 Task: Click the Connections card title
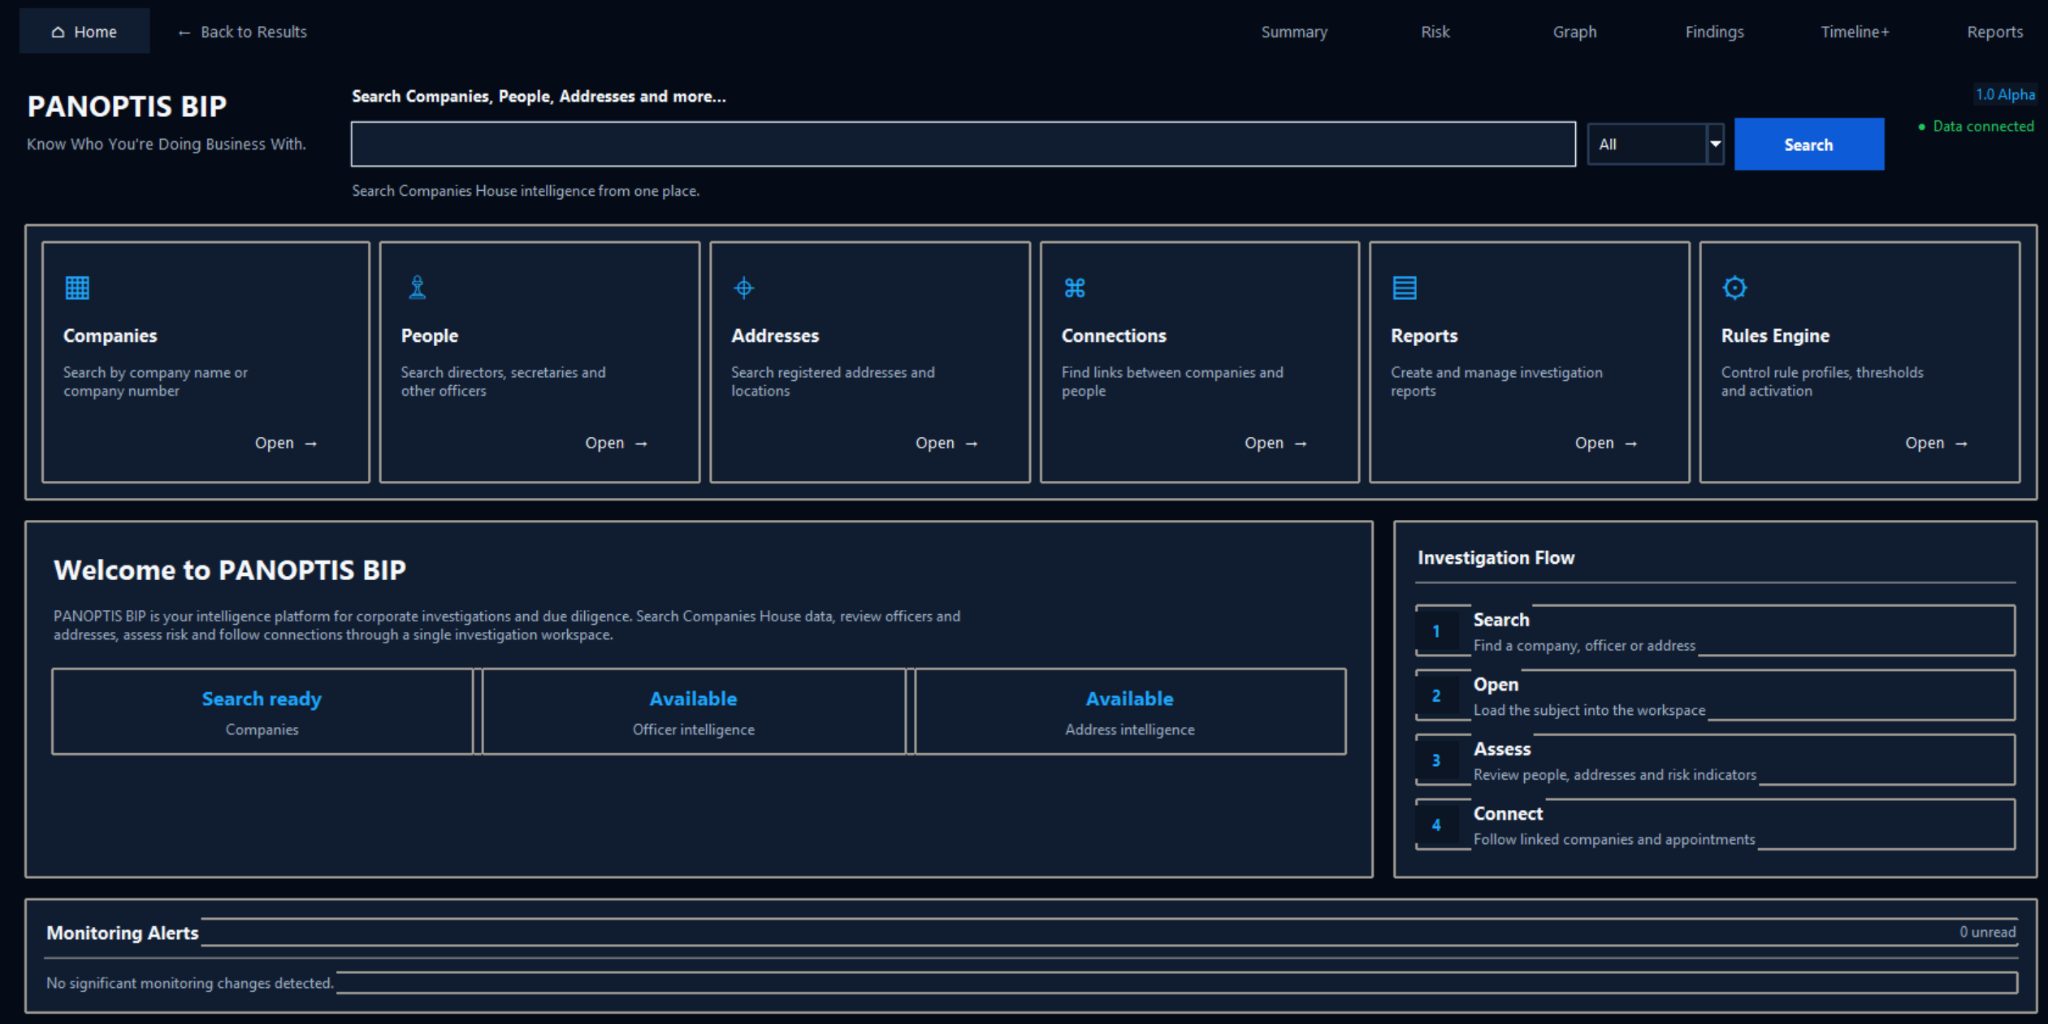1114,336
